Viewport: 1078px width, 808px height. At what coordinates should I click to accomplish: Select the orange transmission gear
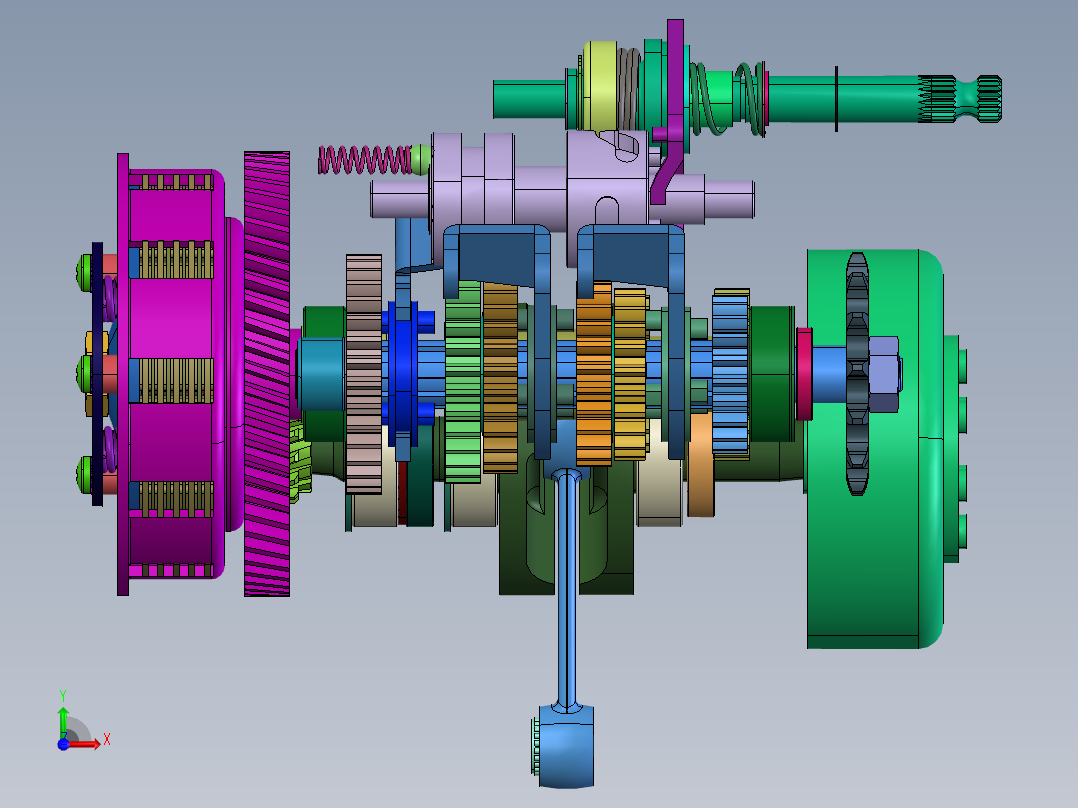(x=594, y=375)
